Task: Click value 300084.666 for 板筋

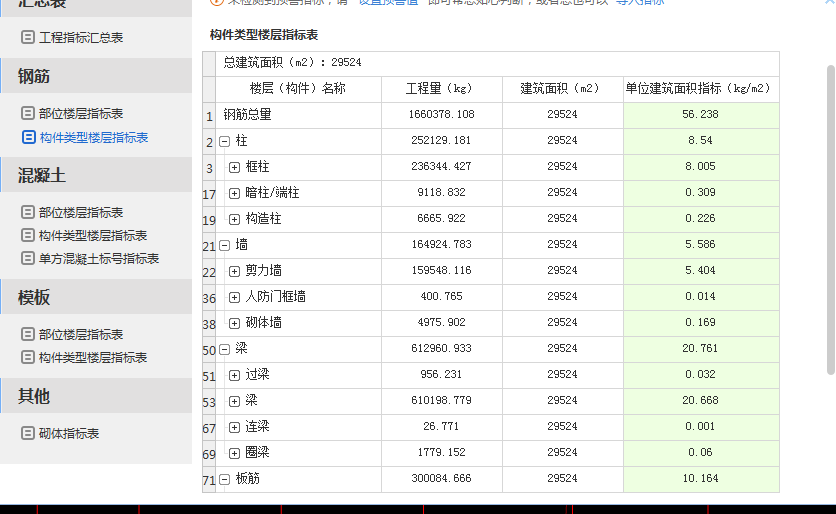Action: [x=441, y=478]
